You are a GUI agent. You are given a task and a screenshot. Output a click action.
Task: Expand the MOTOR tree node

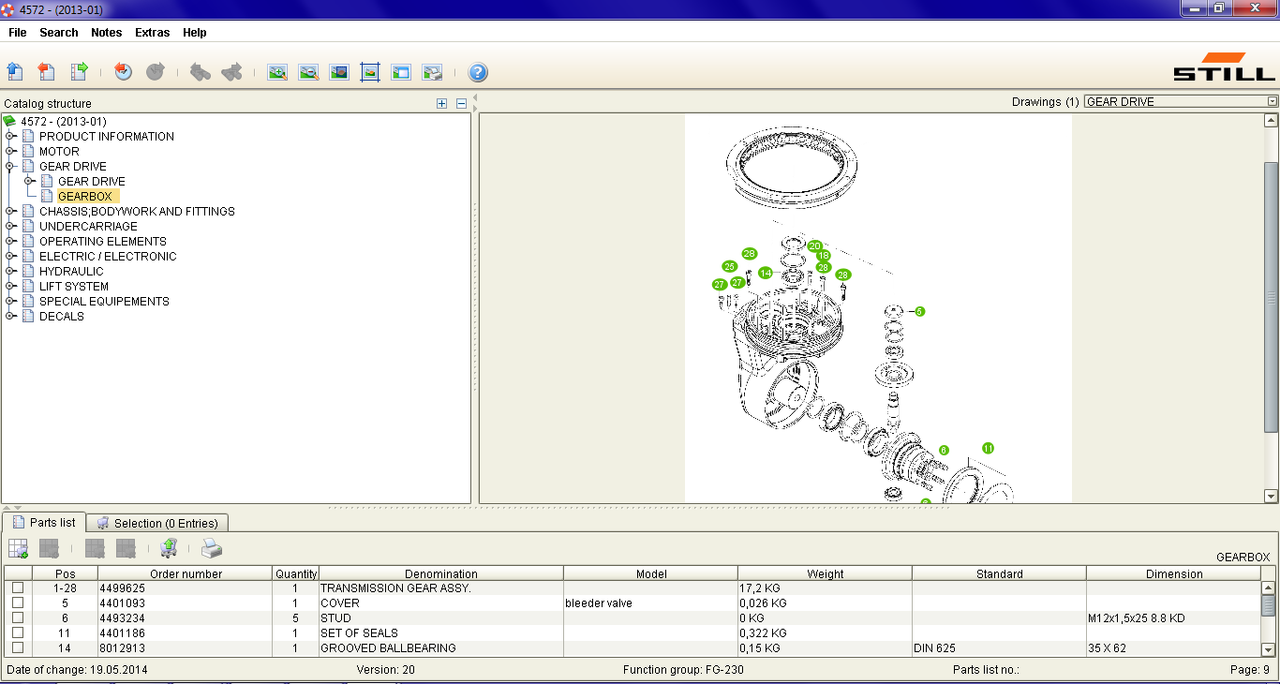(10, 151)
